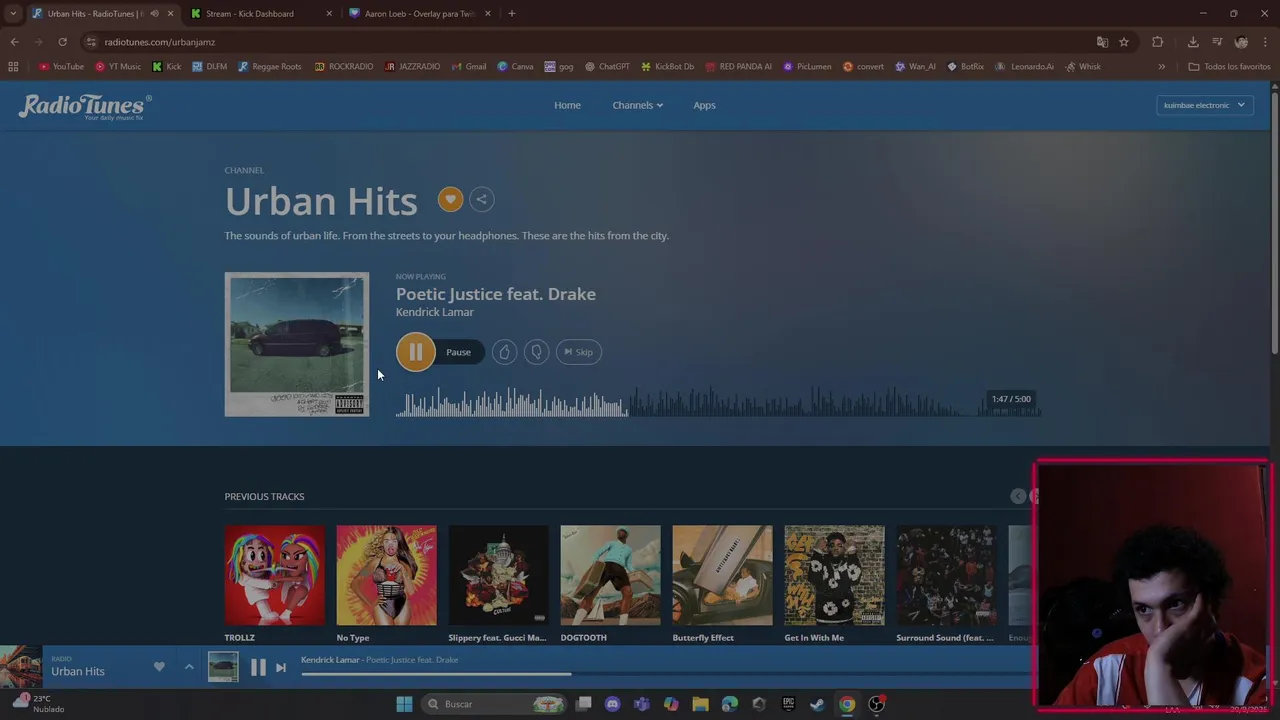Click the bottom player track progress bar
1280x720 pixels.
(x=667, y=673)
